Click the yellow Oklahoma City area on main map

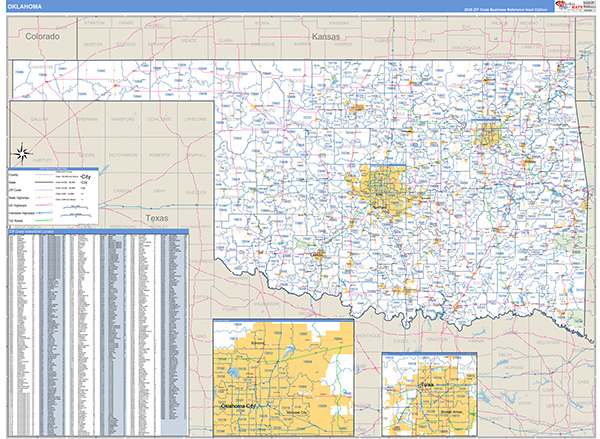[x=383, y=187]
